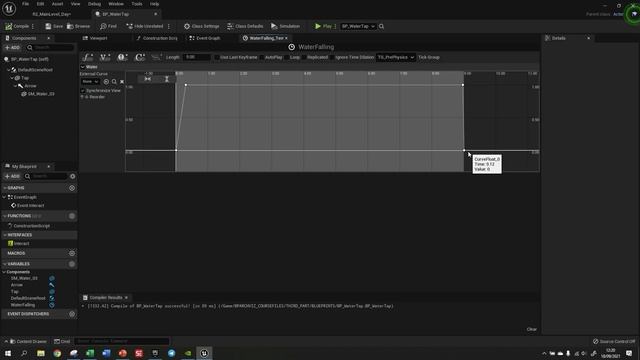The width and height of the screenshot is (640, 360).
Task: Toggle Ignore Time Dilation checkbox
Action: pos(332,57)
